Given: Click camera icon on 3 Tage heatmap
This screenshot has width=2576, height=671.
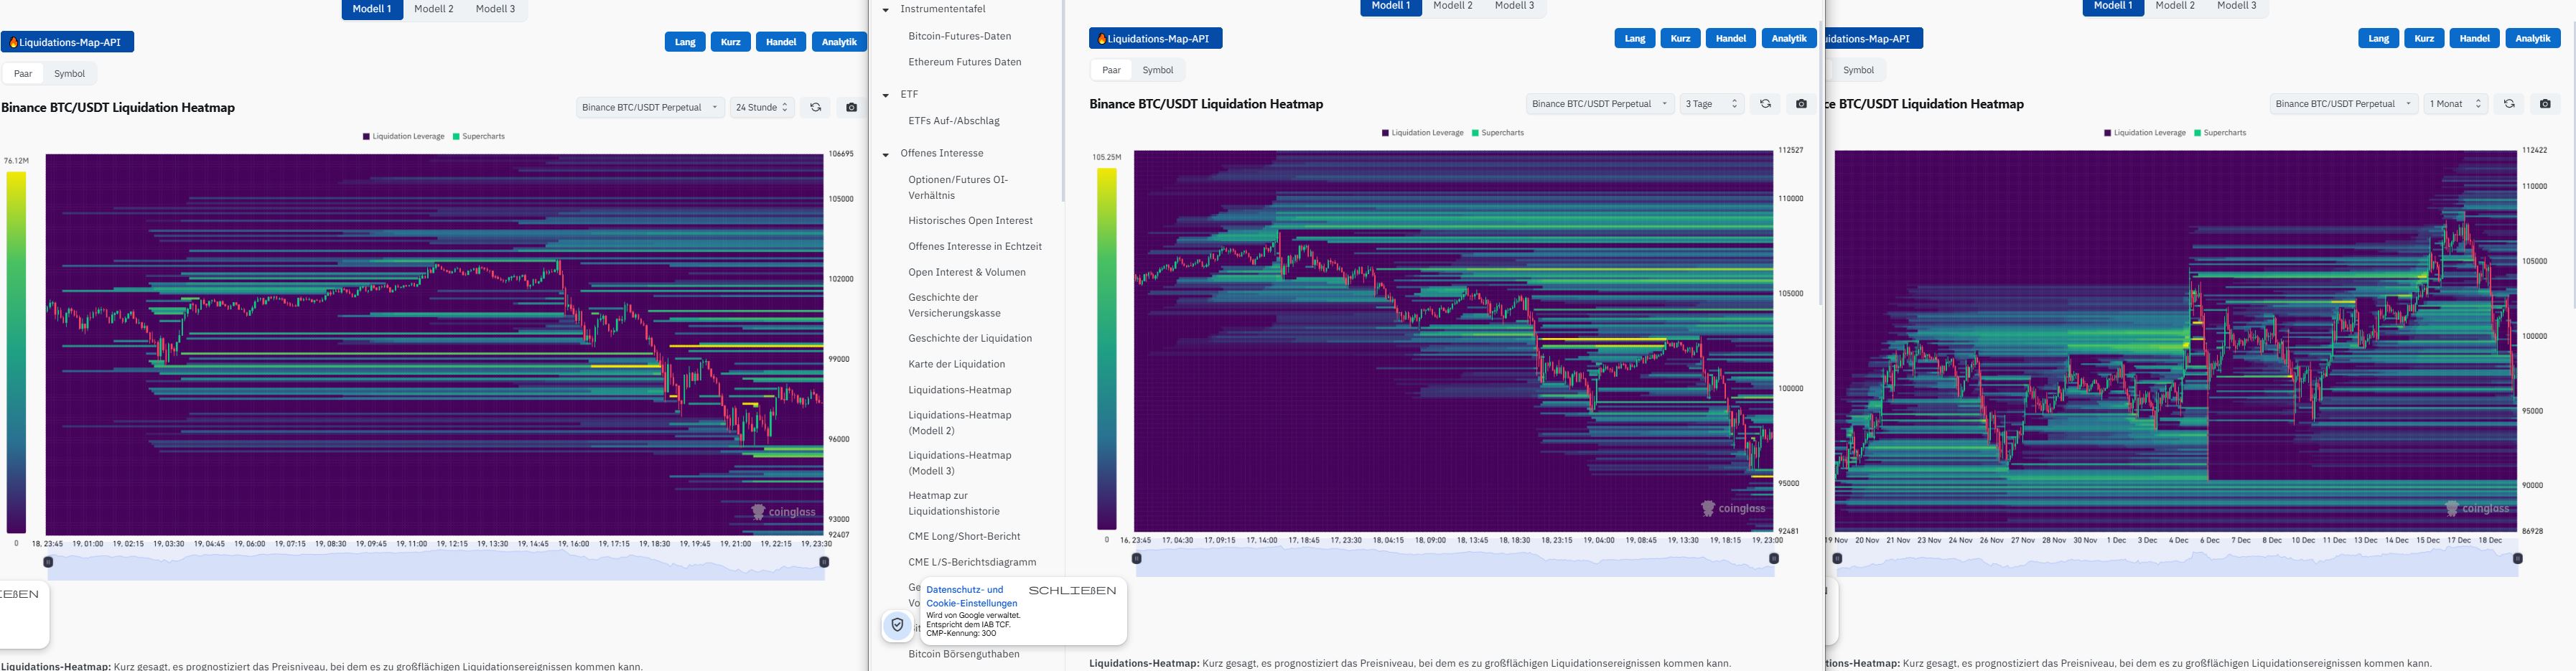Looking at the screenshot, I should [x=1801, y=103].
